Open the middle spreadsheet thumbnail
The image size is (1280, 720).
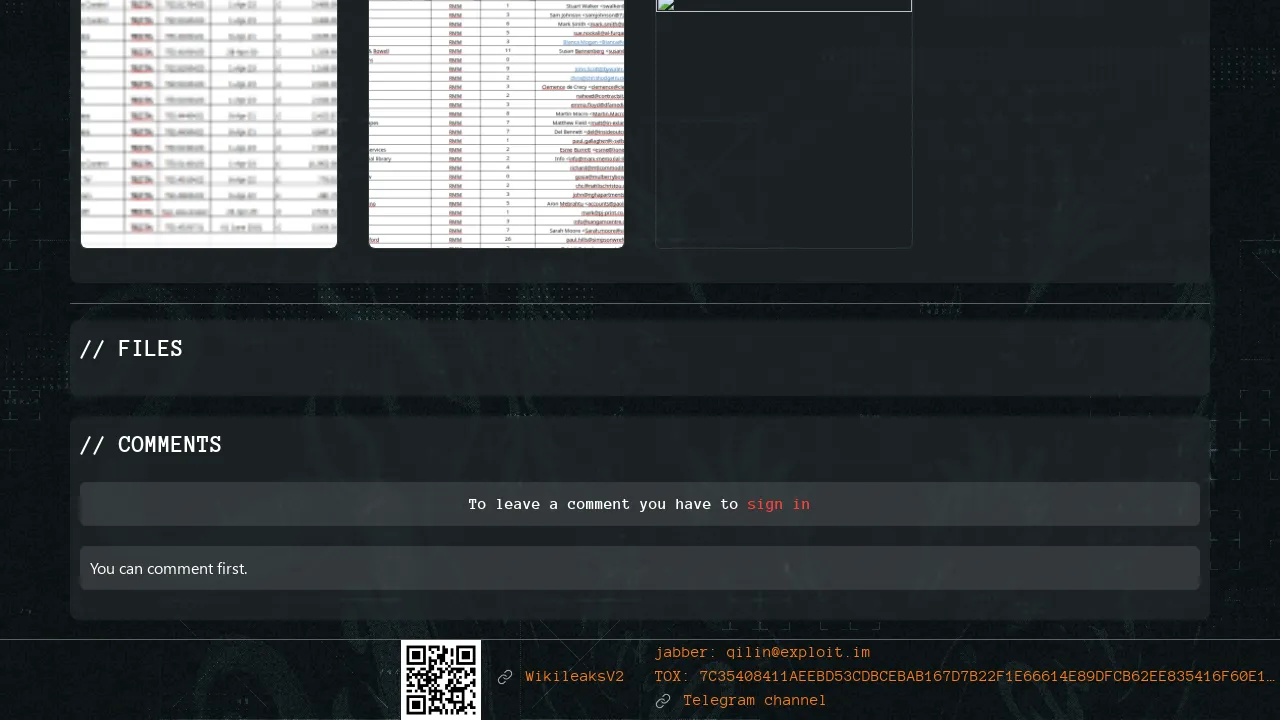[x=496, y=120]
